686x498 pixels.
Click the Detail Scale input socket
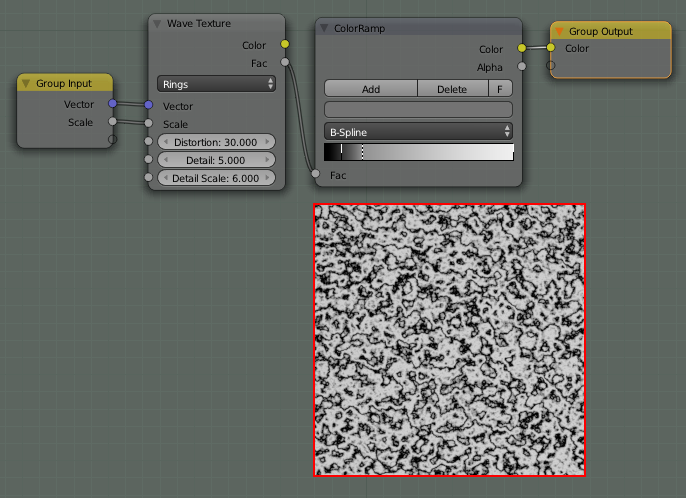click(x=148, y=177)
